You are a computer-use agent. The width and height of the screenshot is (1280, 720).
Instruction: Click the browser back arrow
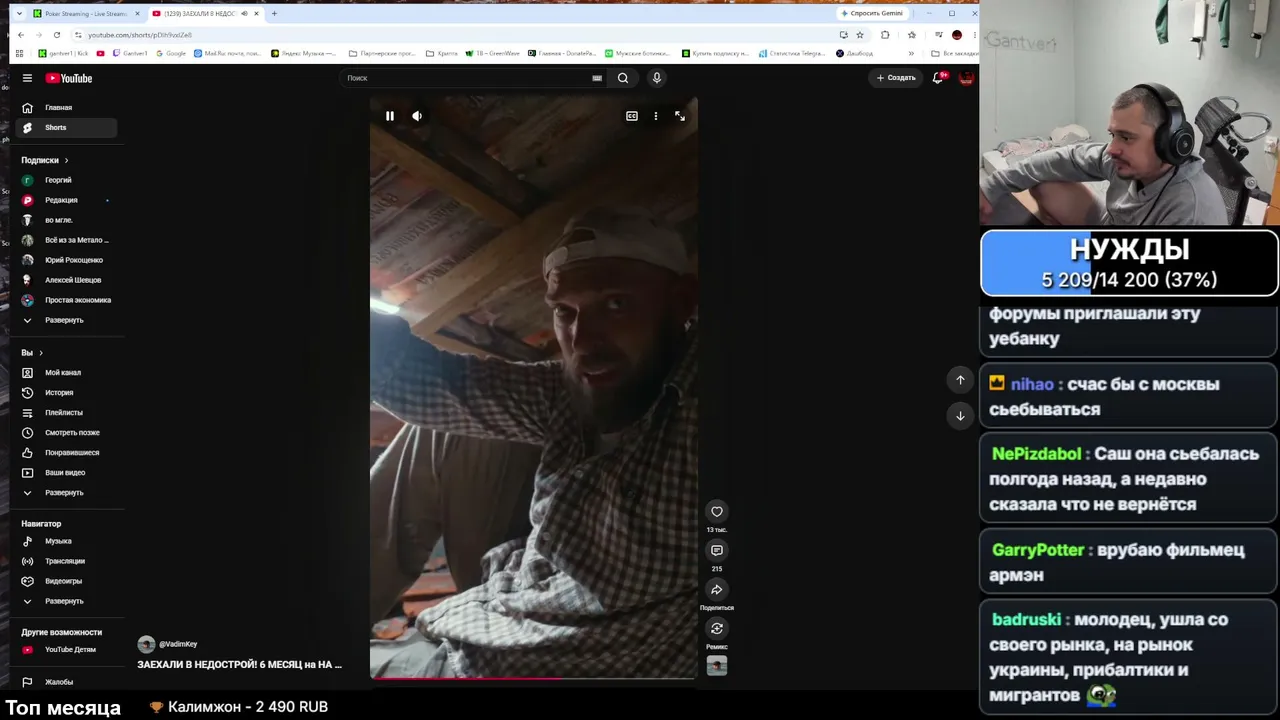point(21,34)
